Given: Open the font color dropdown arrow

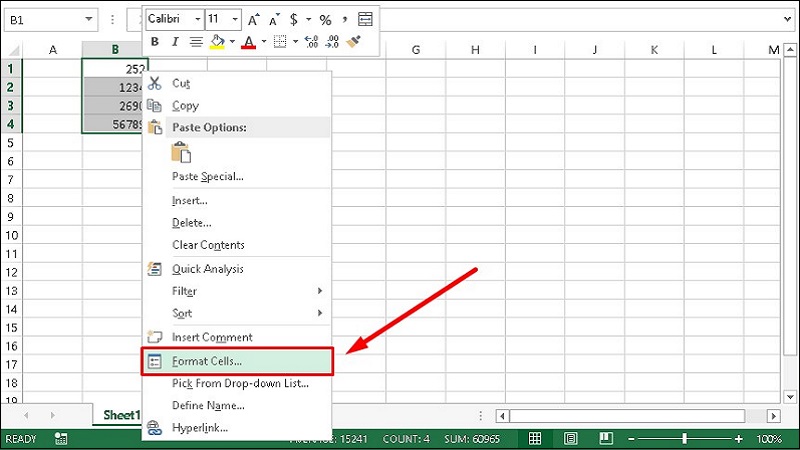Looking at the screenshot, I should (264, 42).
